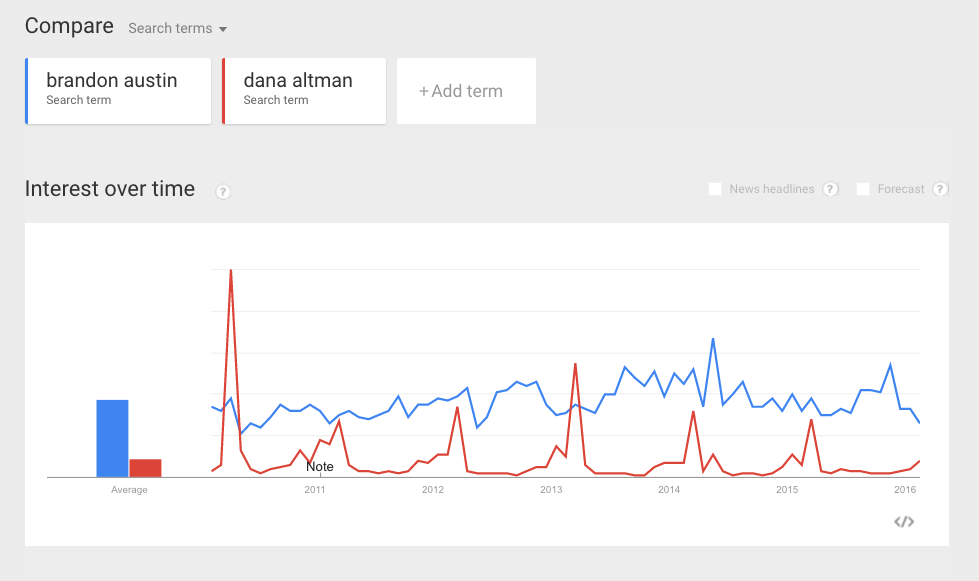Select the dana altman search term card
Screen dimensions: 979x581
[304, 91]
